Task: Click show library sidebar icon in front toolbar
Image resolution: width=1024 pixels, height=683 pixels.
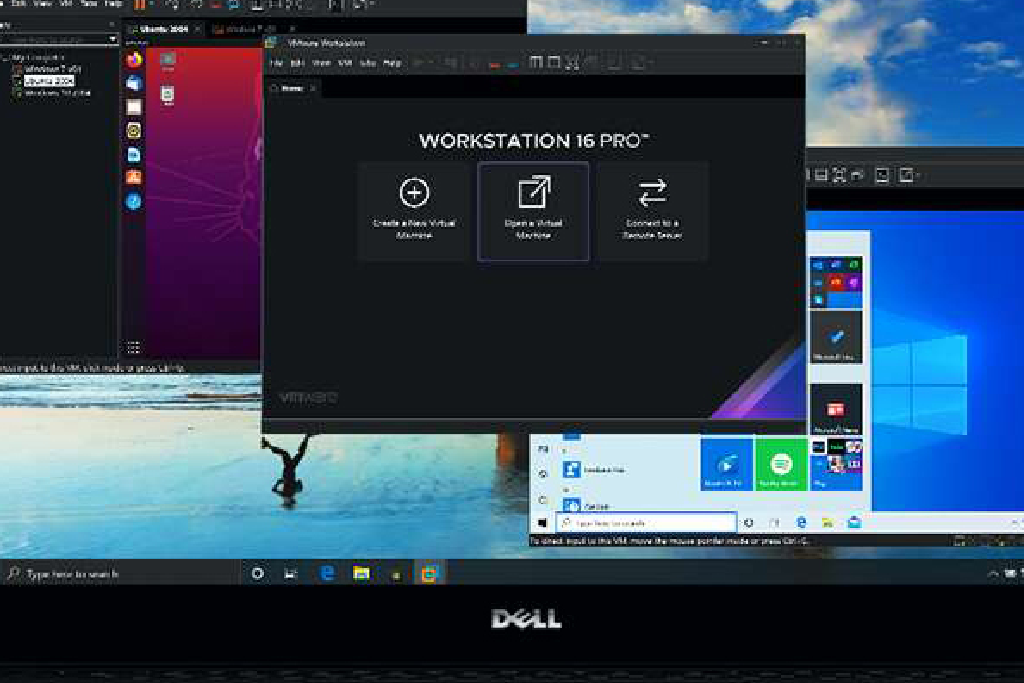Action: click(536, 63)
